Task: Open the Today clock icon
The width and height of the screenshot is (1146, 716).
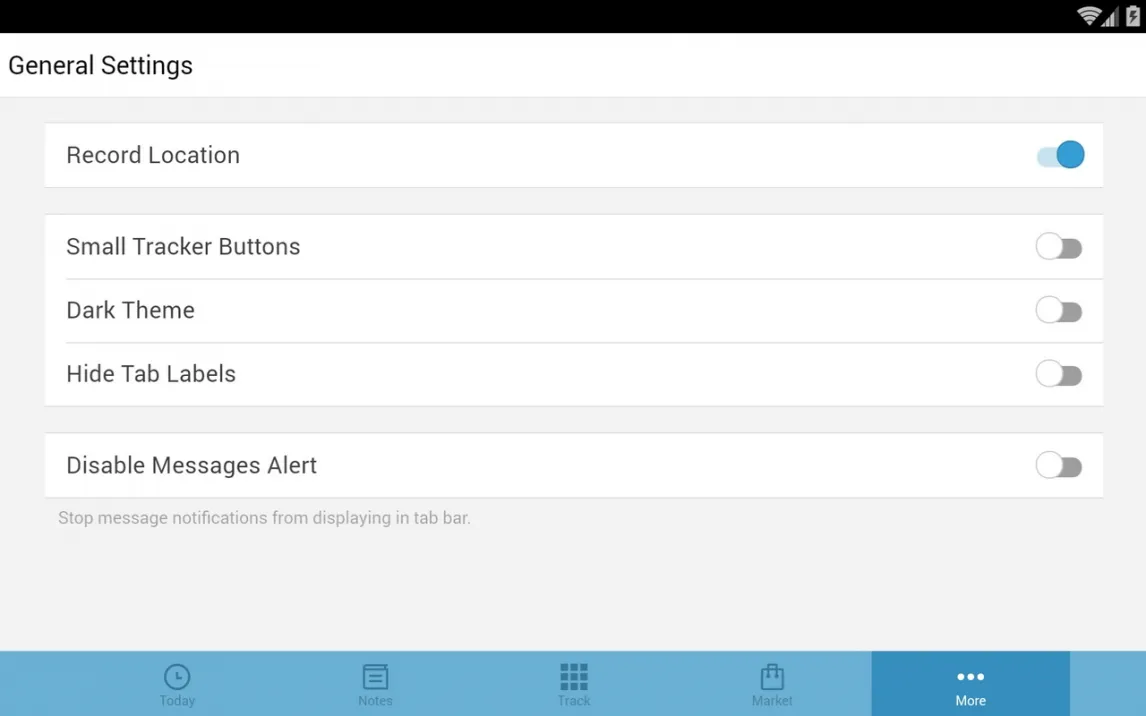Action: 177,677
